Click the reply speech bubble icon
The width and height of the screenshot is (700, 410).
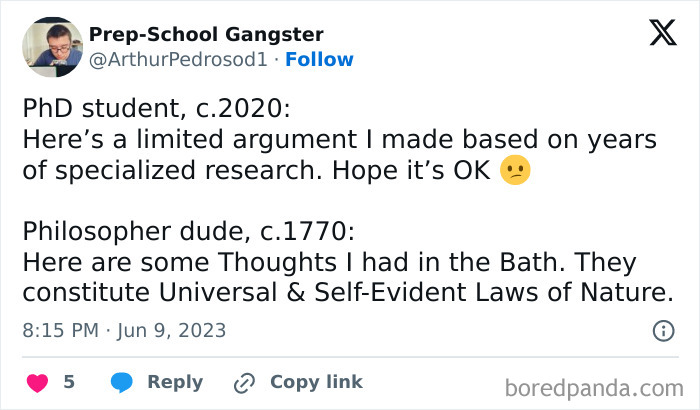point(122,382)
